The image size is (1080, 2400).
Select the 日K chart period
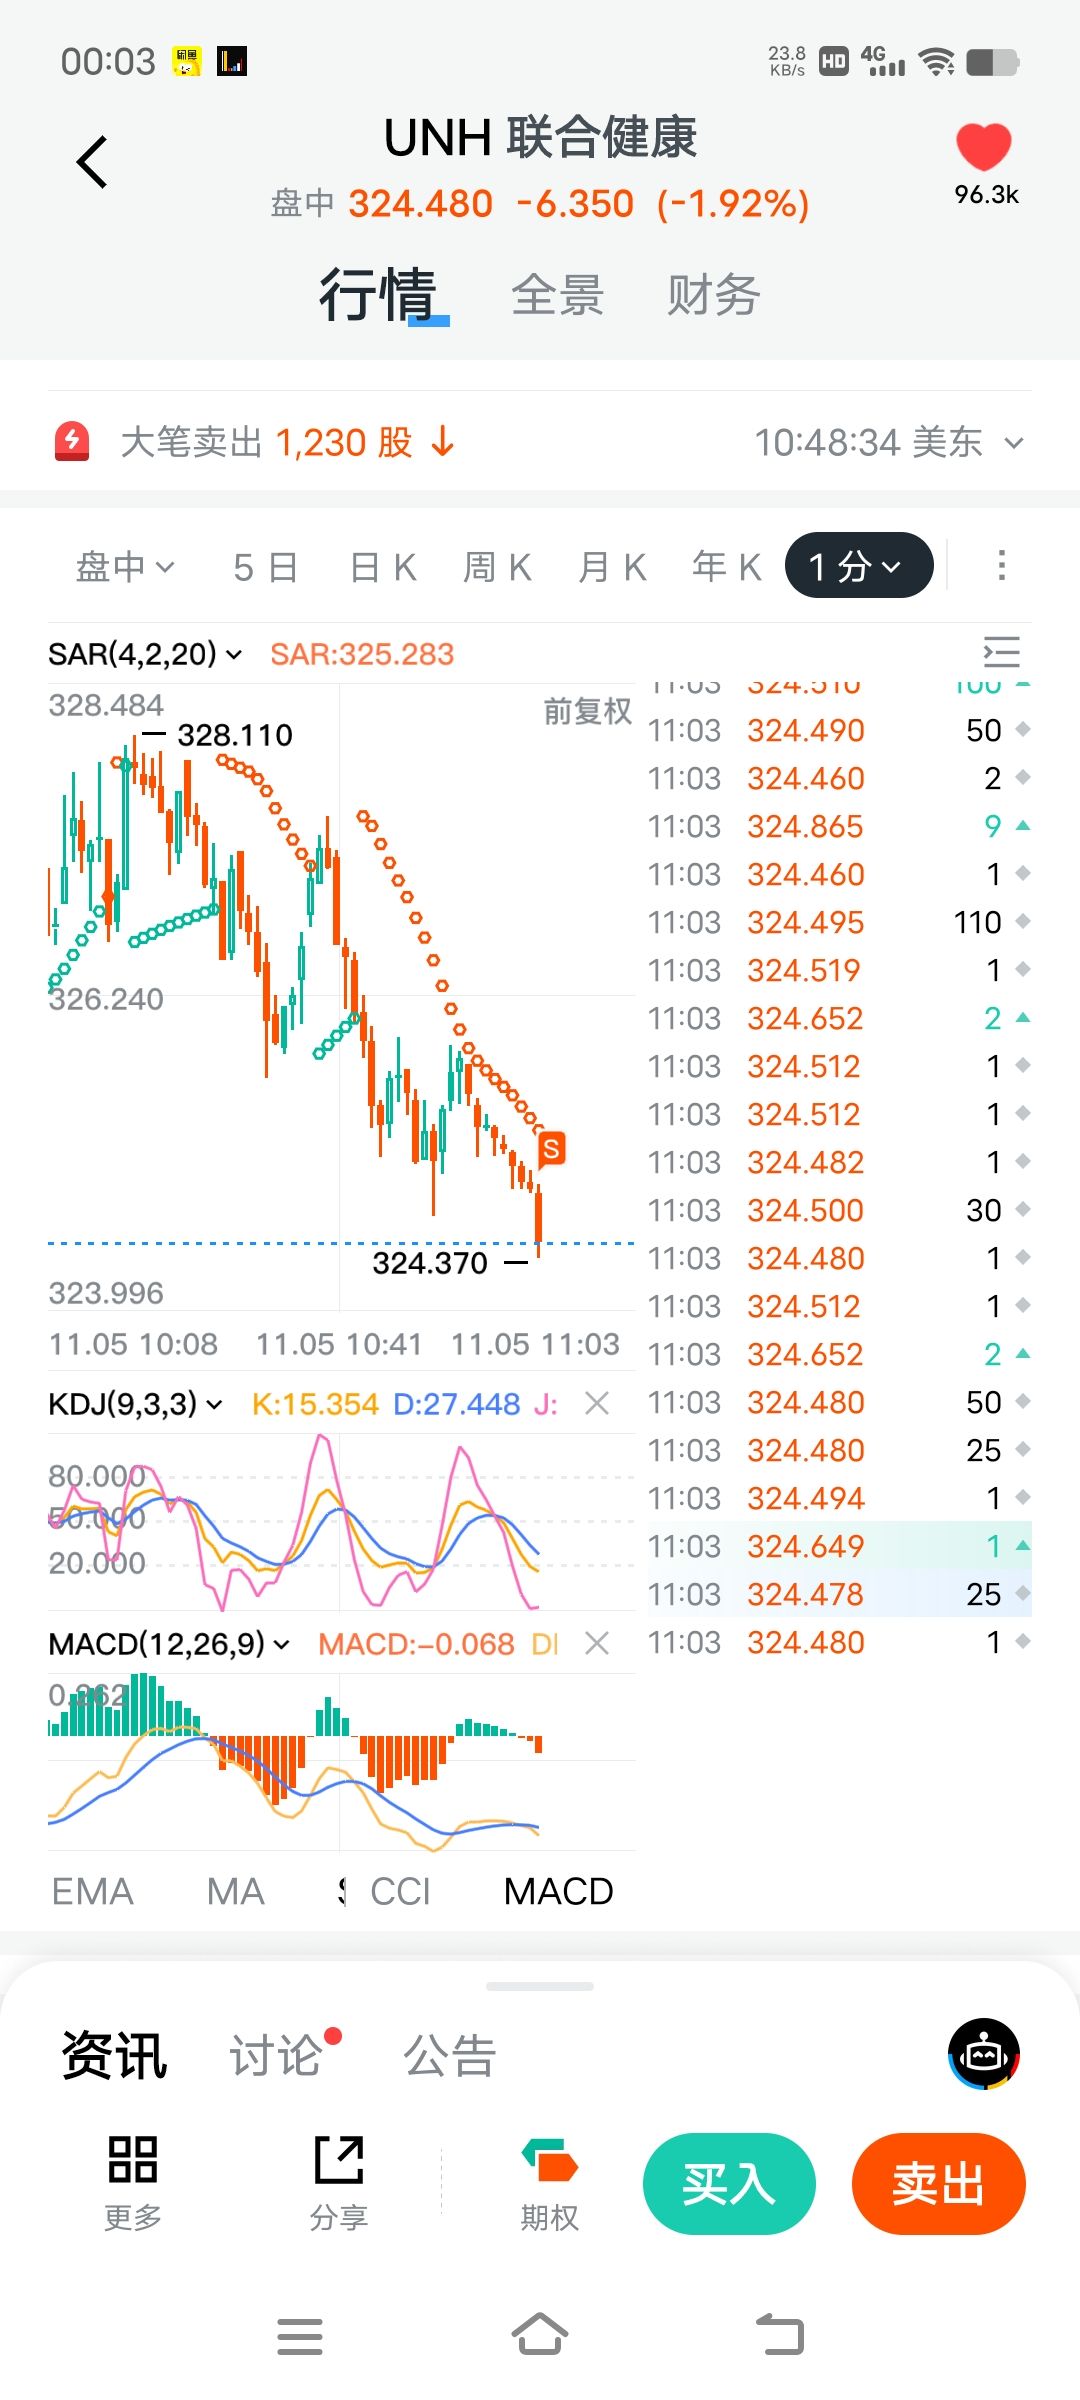pyautogui.click(x=383, y=567)
